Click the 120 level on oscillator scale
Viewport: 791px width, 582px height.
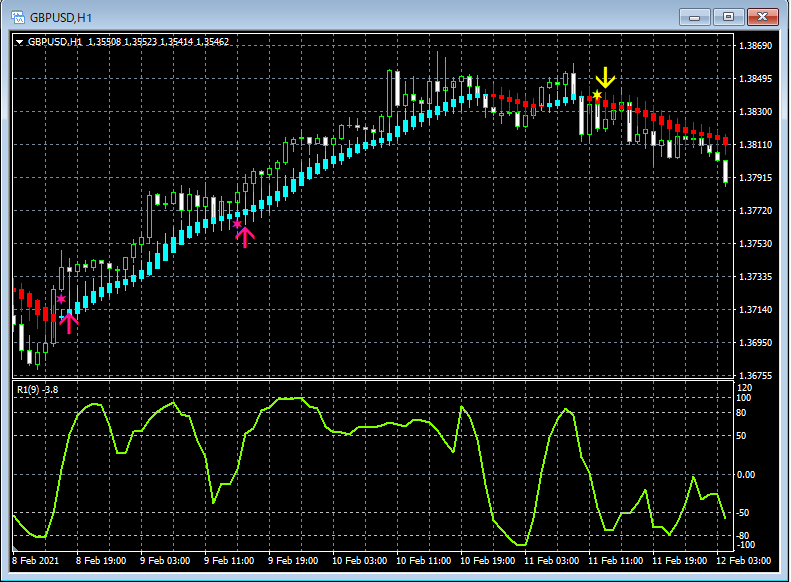[x=744, y=387]
